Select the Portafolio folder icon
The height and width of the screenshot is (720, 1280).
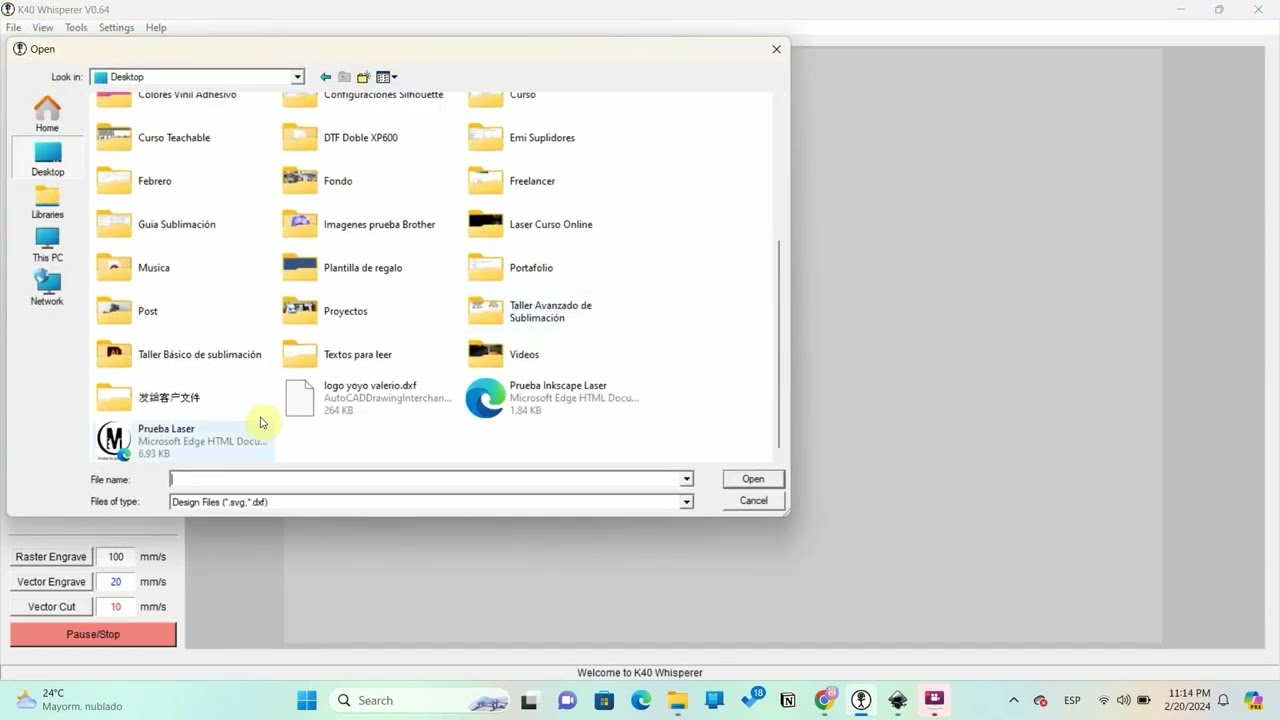coord(486,267)
